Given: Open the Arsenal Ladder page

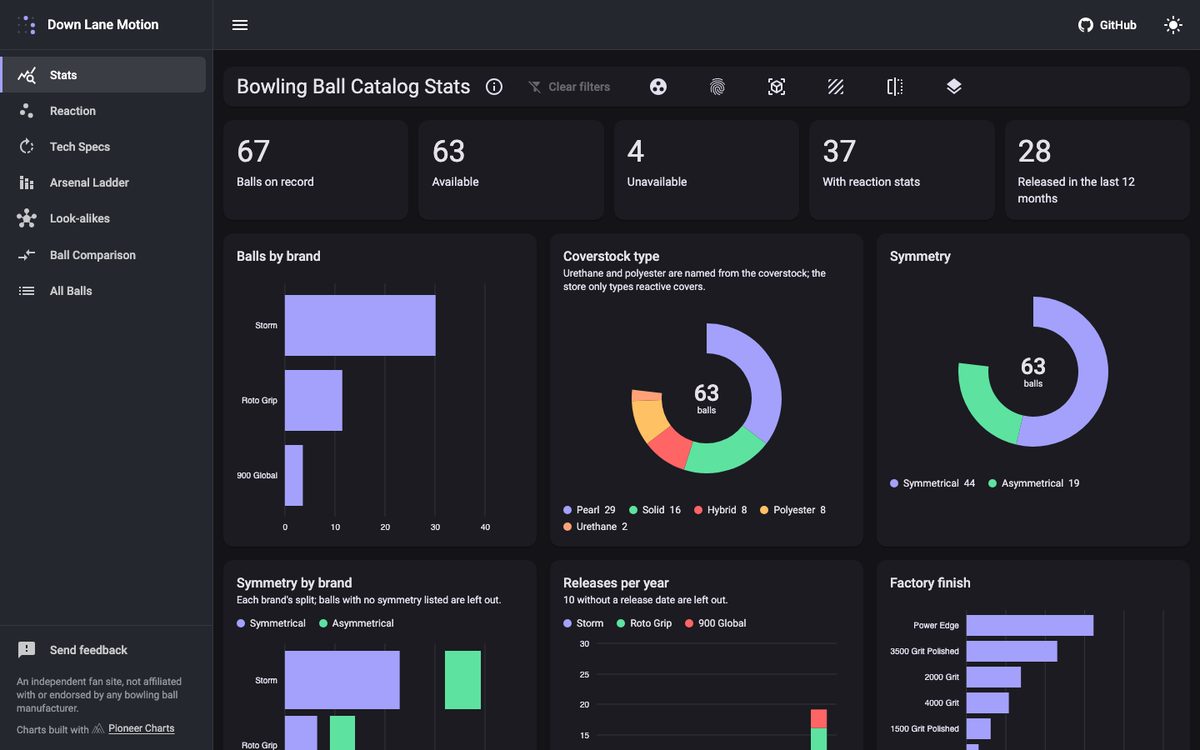Looking at the screenshot, I should click(x=104, y=183).
